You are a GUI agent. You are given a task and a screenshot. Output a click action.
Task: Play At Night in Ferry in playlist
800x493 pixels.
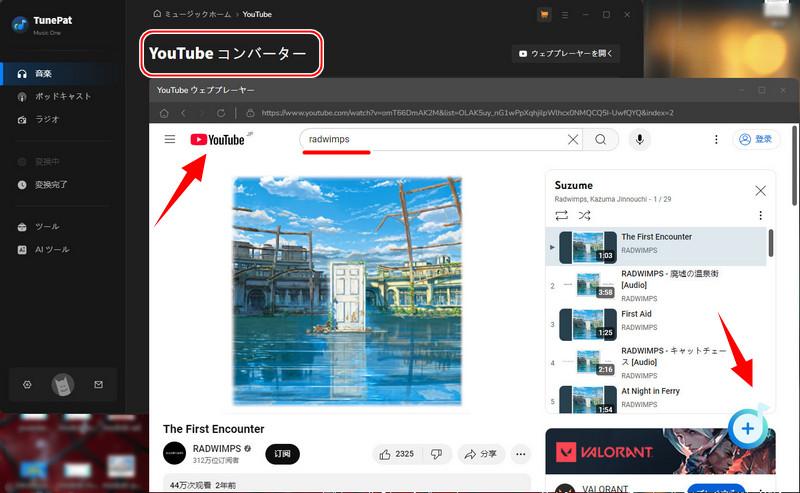point(656,398)
